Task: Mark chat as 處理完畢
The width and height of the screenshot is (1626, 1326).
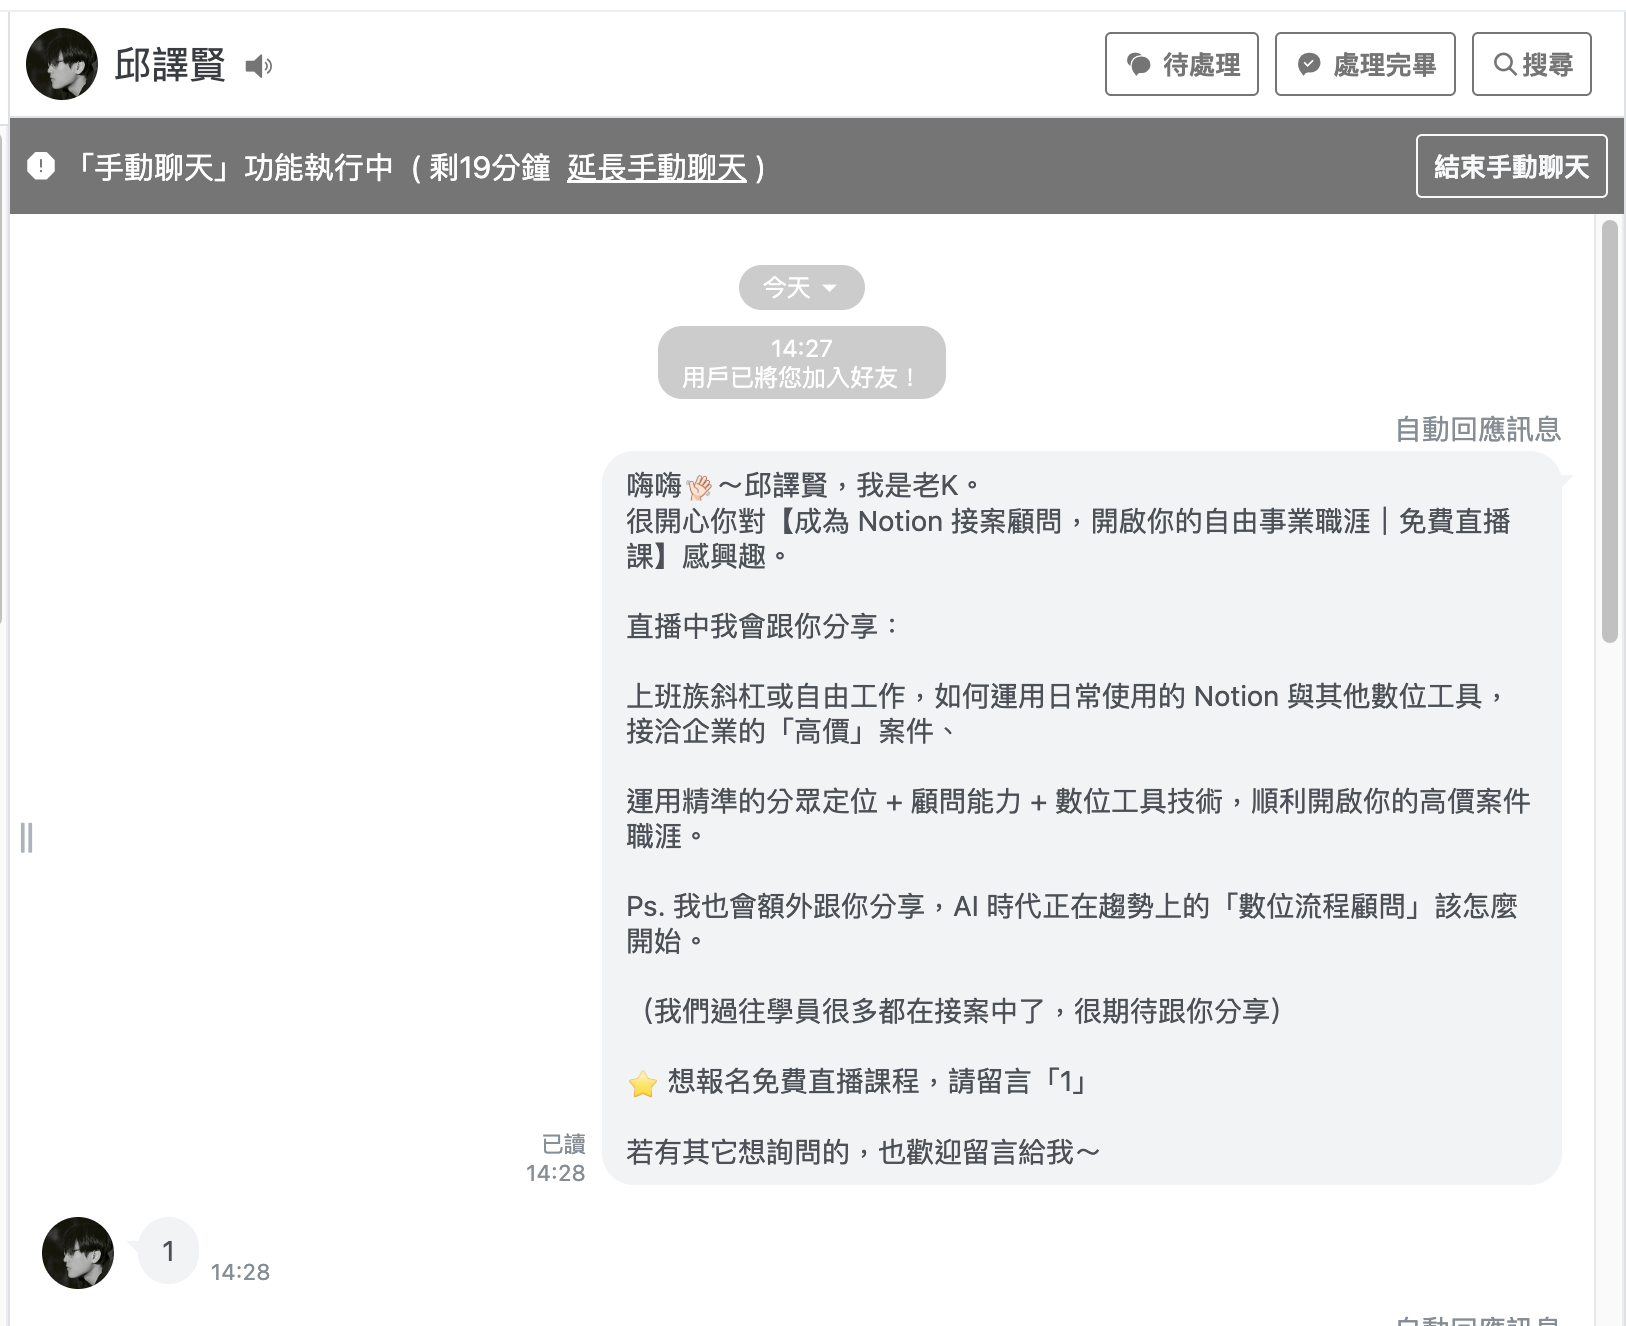Action: (1365, 64)
